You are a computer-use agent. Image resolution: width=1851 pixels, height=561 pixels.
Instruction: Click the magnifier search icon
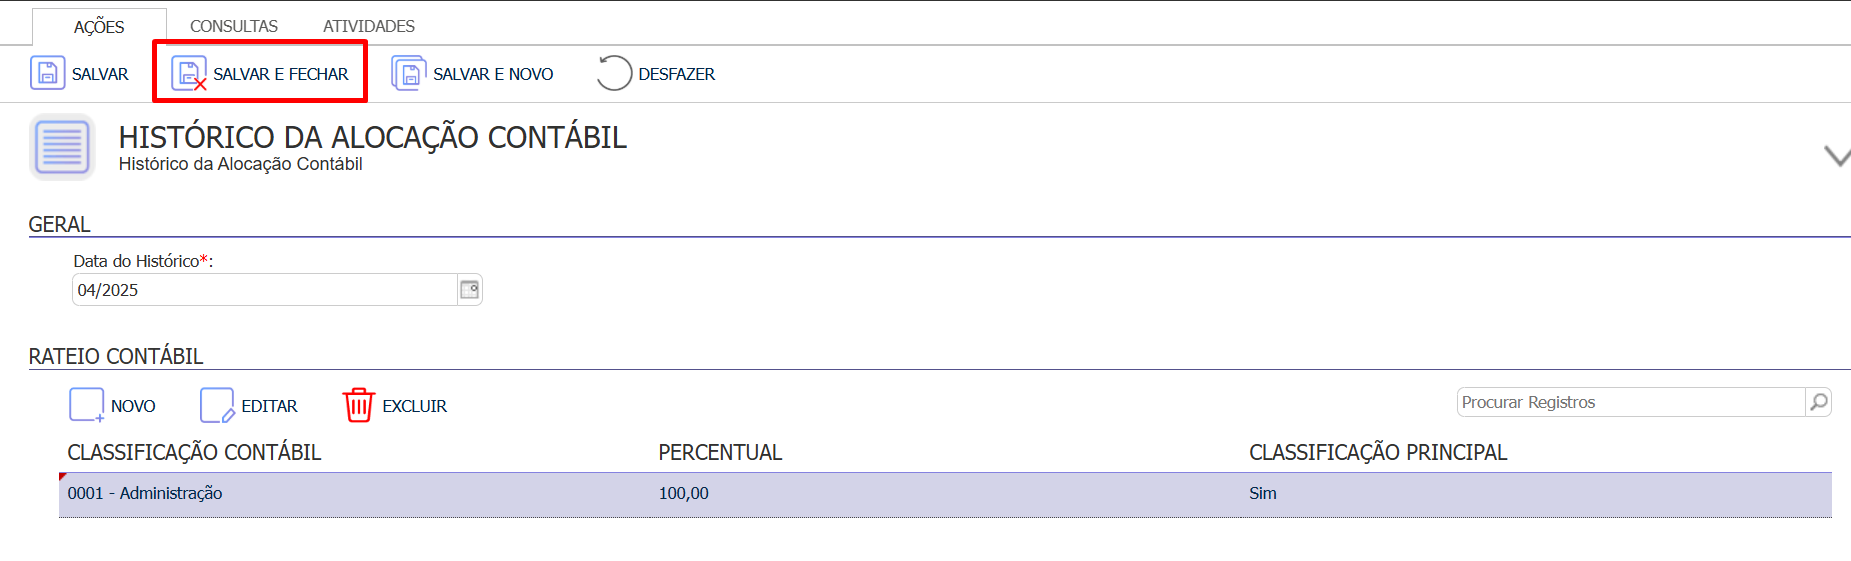1818,402
